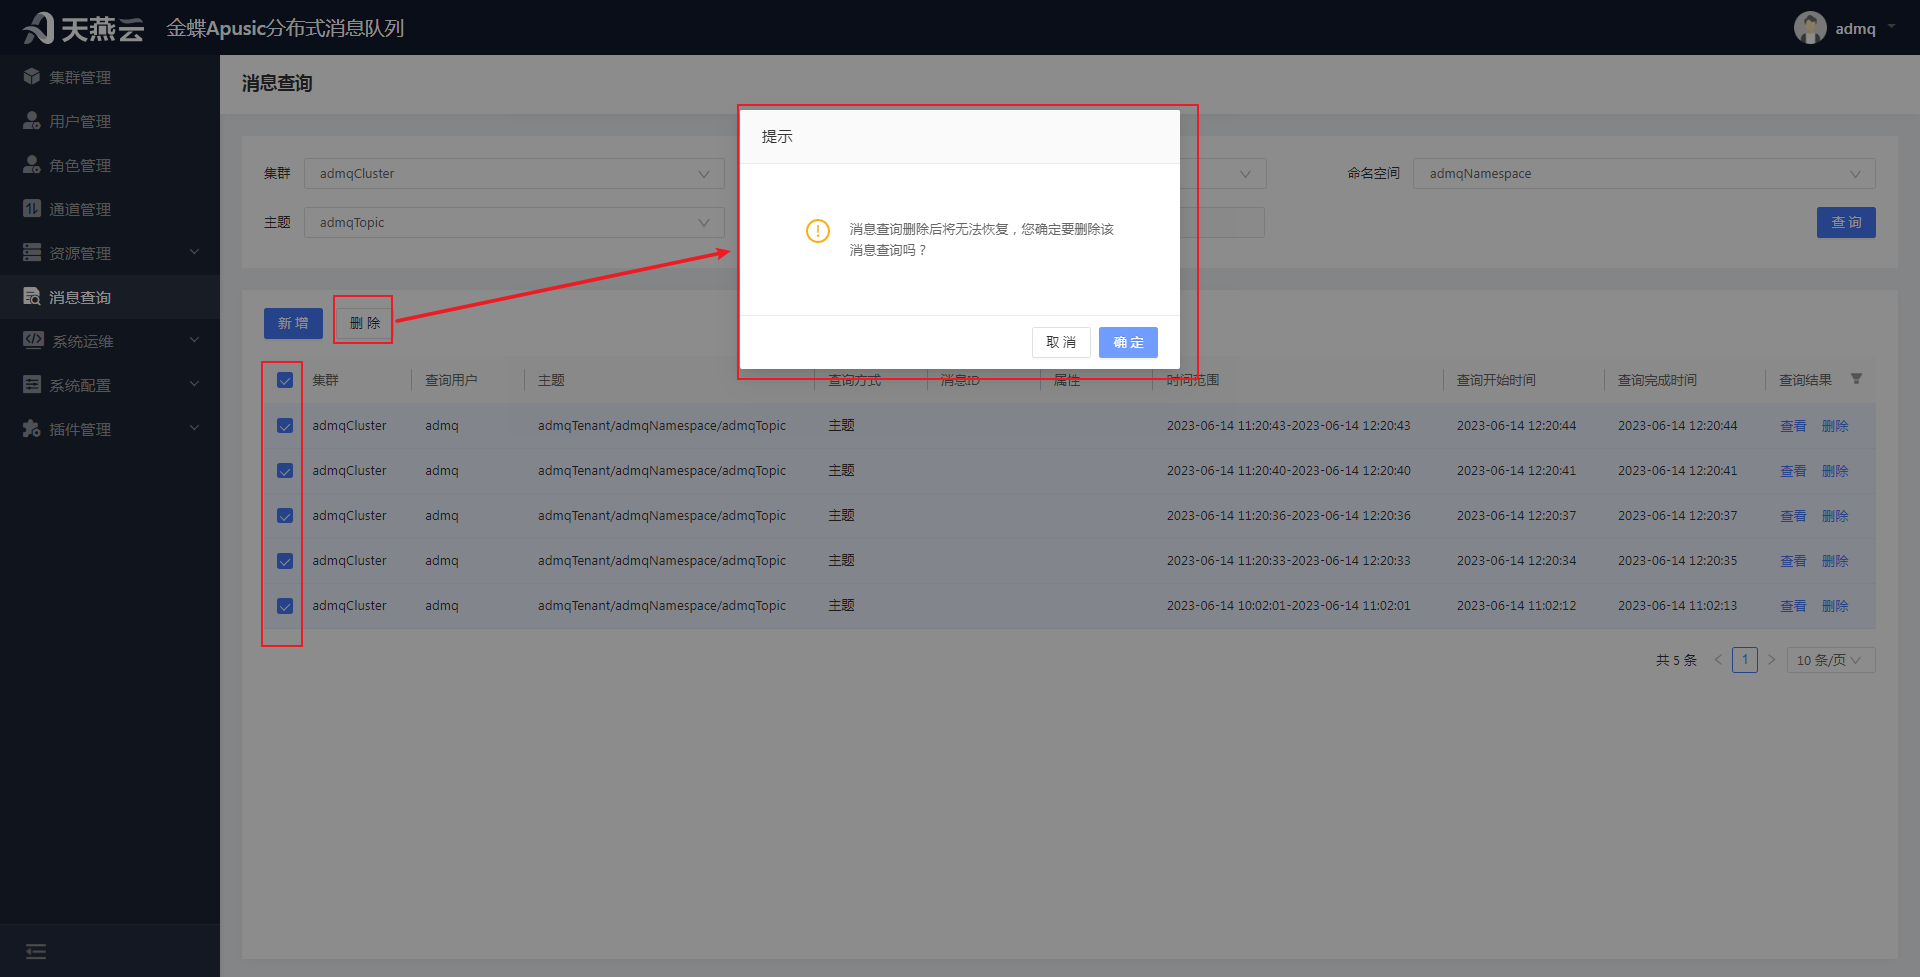
Task: Click the 提示 dialog title
Action: click(777, 136)
